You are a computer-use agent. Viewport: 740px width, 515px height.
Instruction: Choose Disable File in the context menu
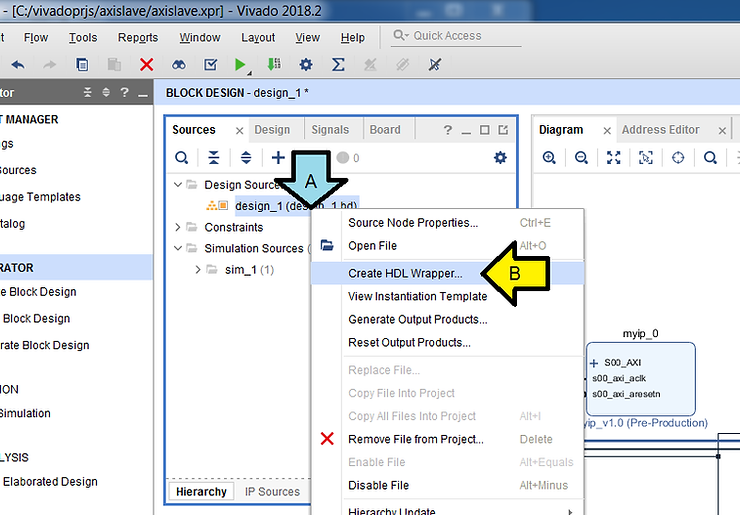tap(447, 486)
